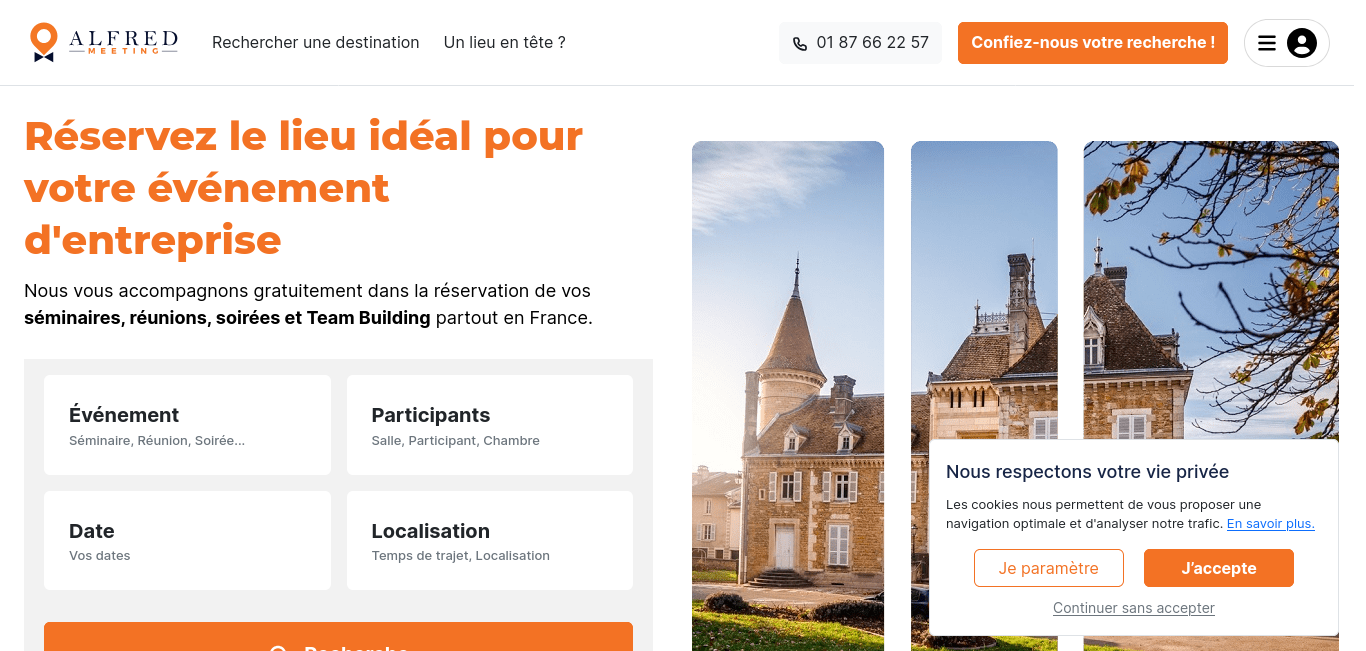Open the hamburger menu icon
Image resolution: width=1366 pixels, height=651 pixels.
pos(1267,43)
